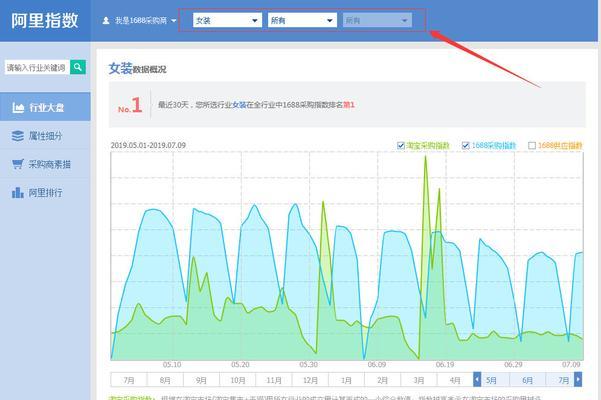Click the right arrow of the month timeline

578,380
